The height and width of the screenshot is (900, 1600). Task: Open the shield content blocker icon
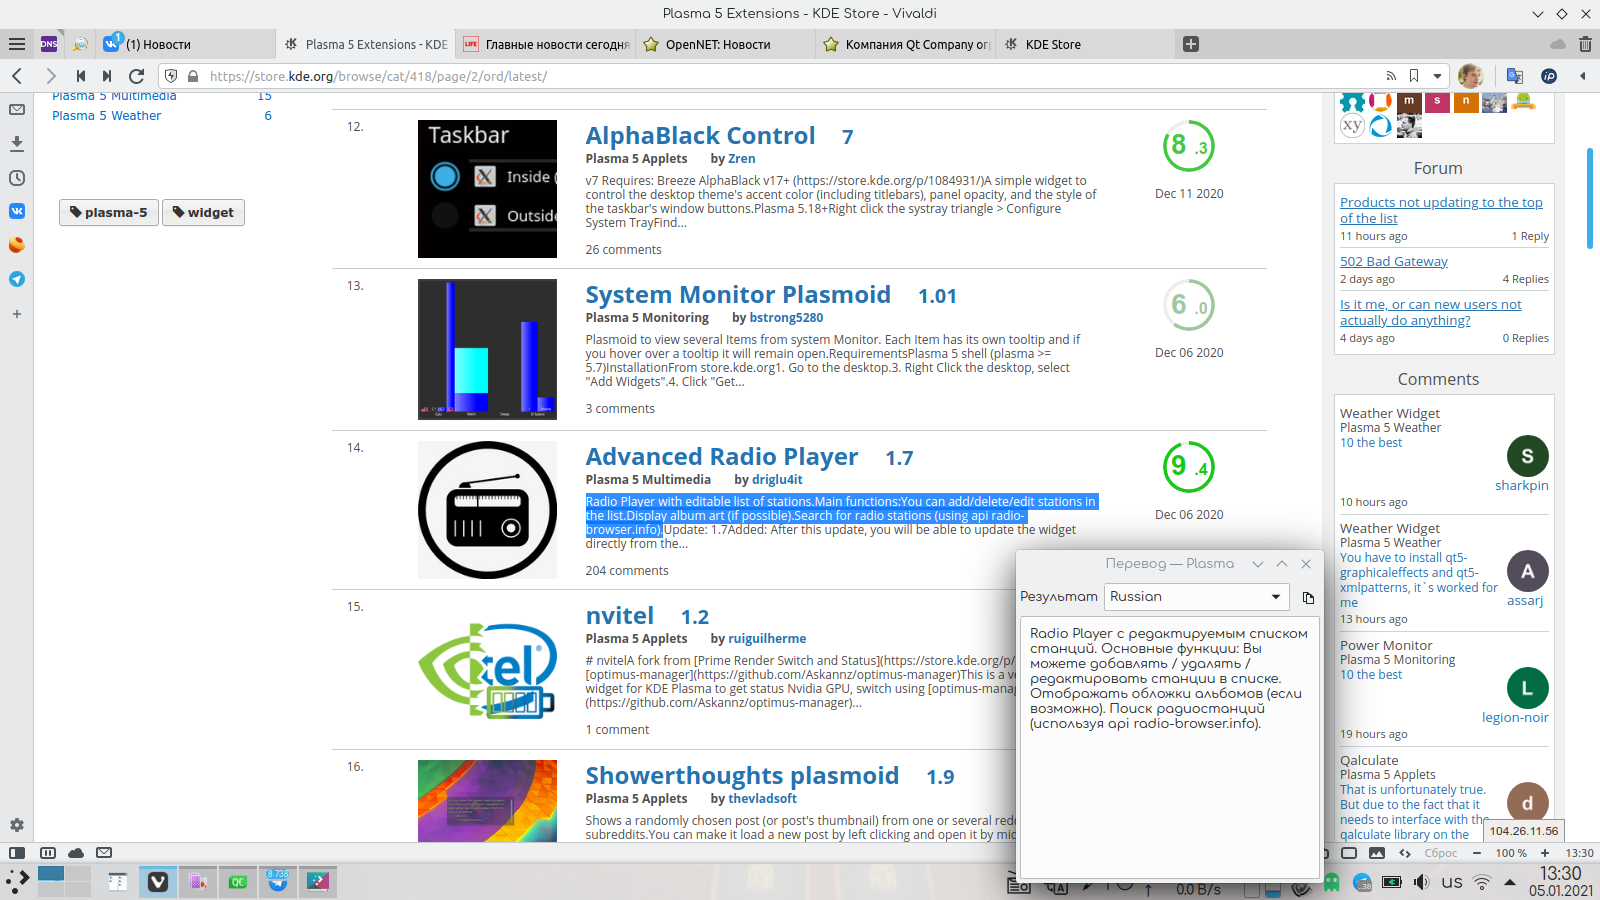pos(171,76)
